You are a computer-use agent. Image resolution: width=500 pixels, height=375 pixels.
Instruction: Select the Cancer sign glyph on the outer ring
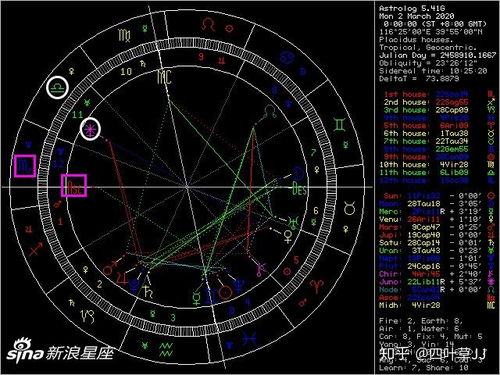(x=286, y=58)
